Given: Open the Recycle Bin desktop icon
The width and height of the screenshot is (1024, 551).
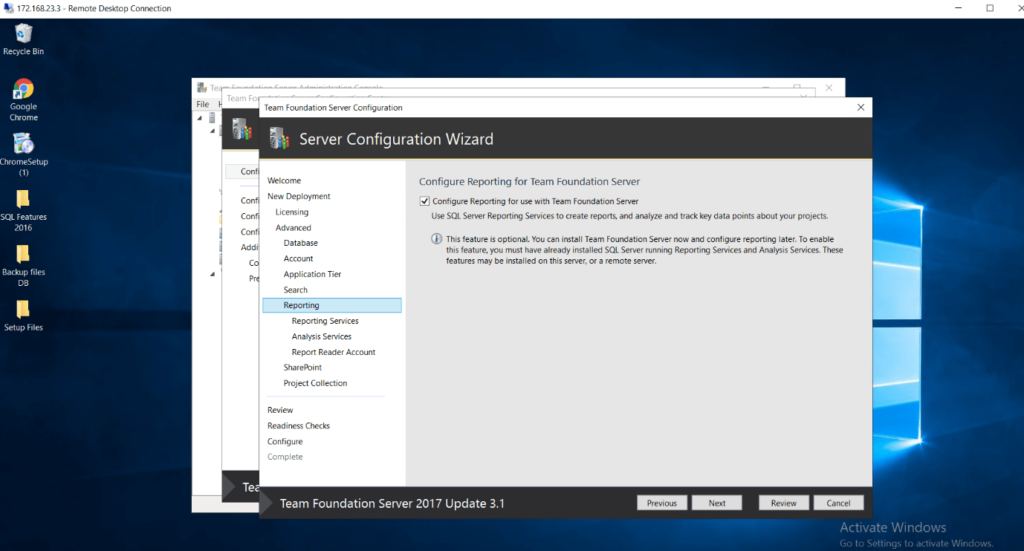Looking at the screenshot, I should point(24,39).
